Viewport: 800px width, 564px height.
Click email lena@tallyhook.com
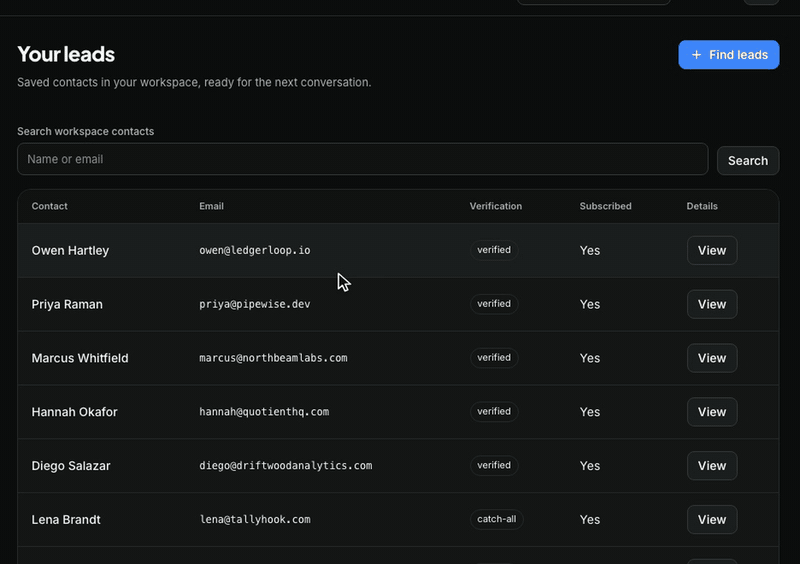tap(255, 520)
